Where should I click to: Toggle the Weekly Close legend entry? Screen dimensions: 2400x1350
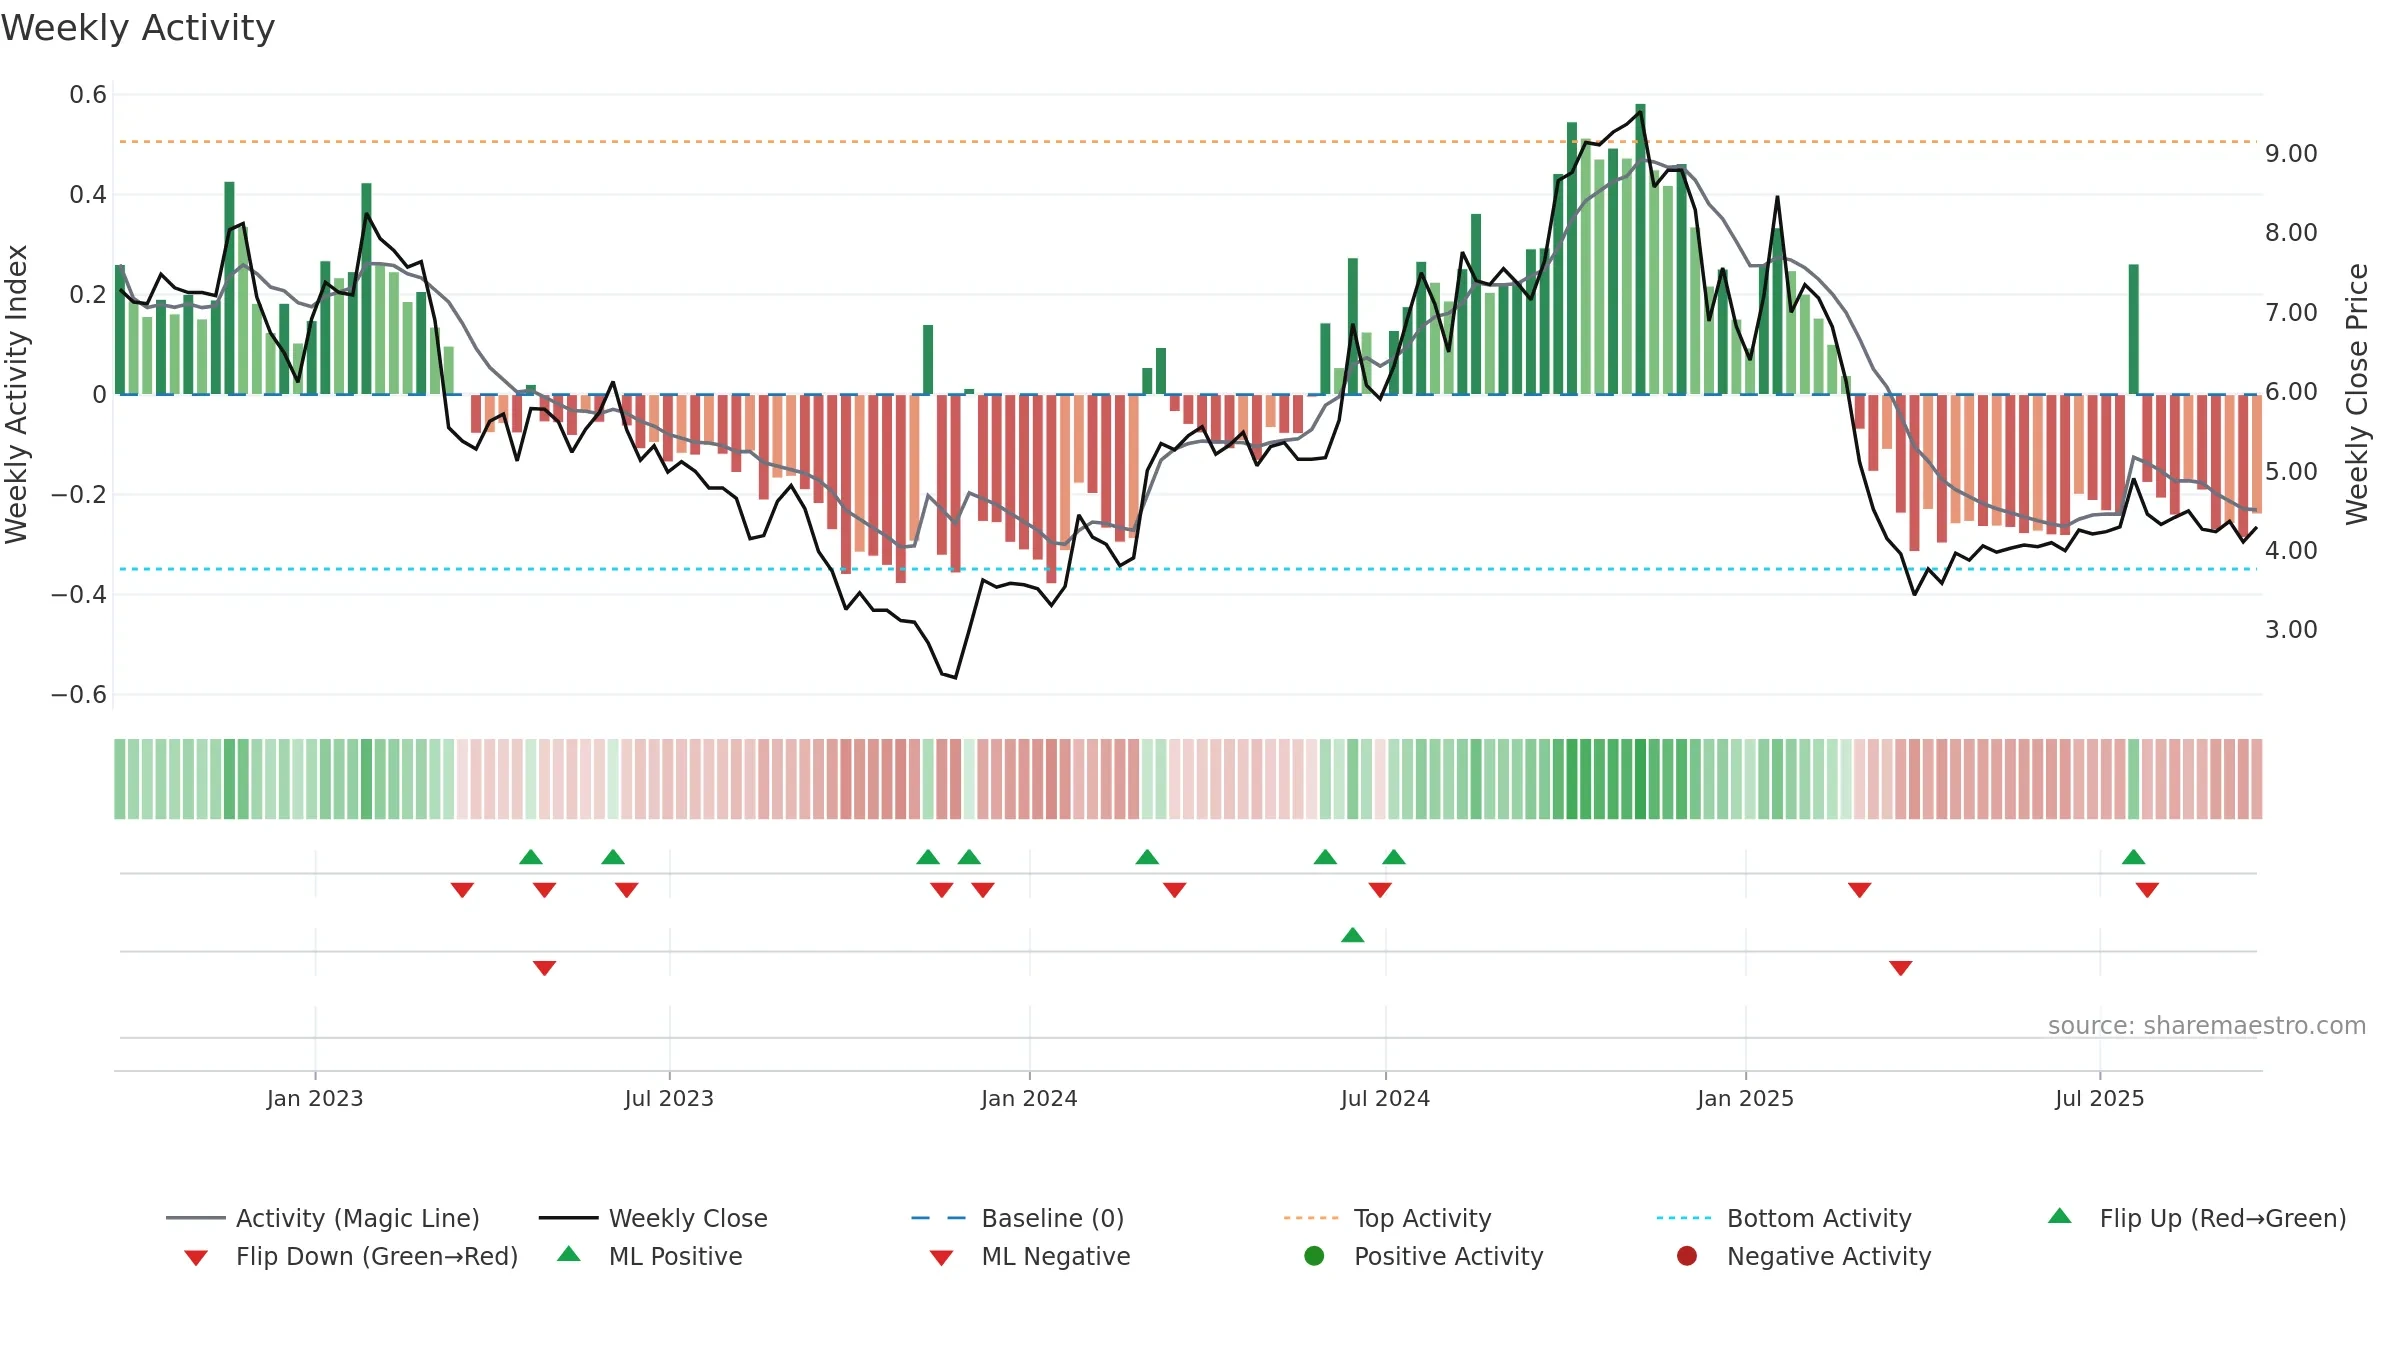[x=653, y=1218]
